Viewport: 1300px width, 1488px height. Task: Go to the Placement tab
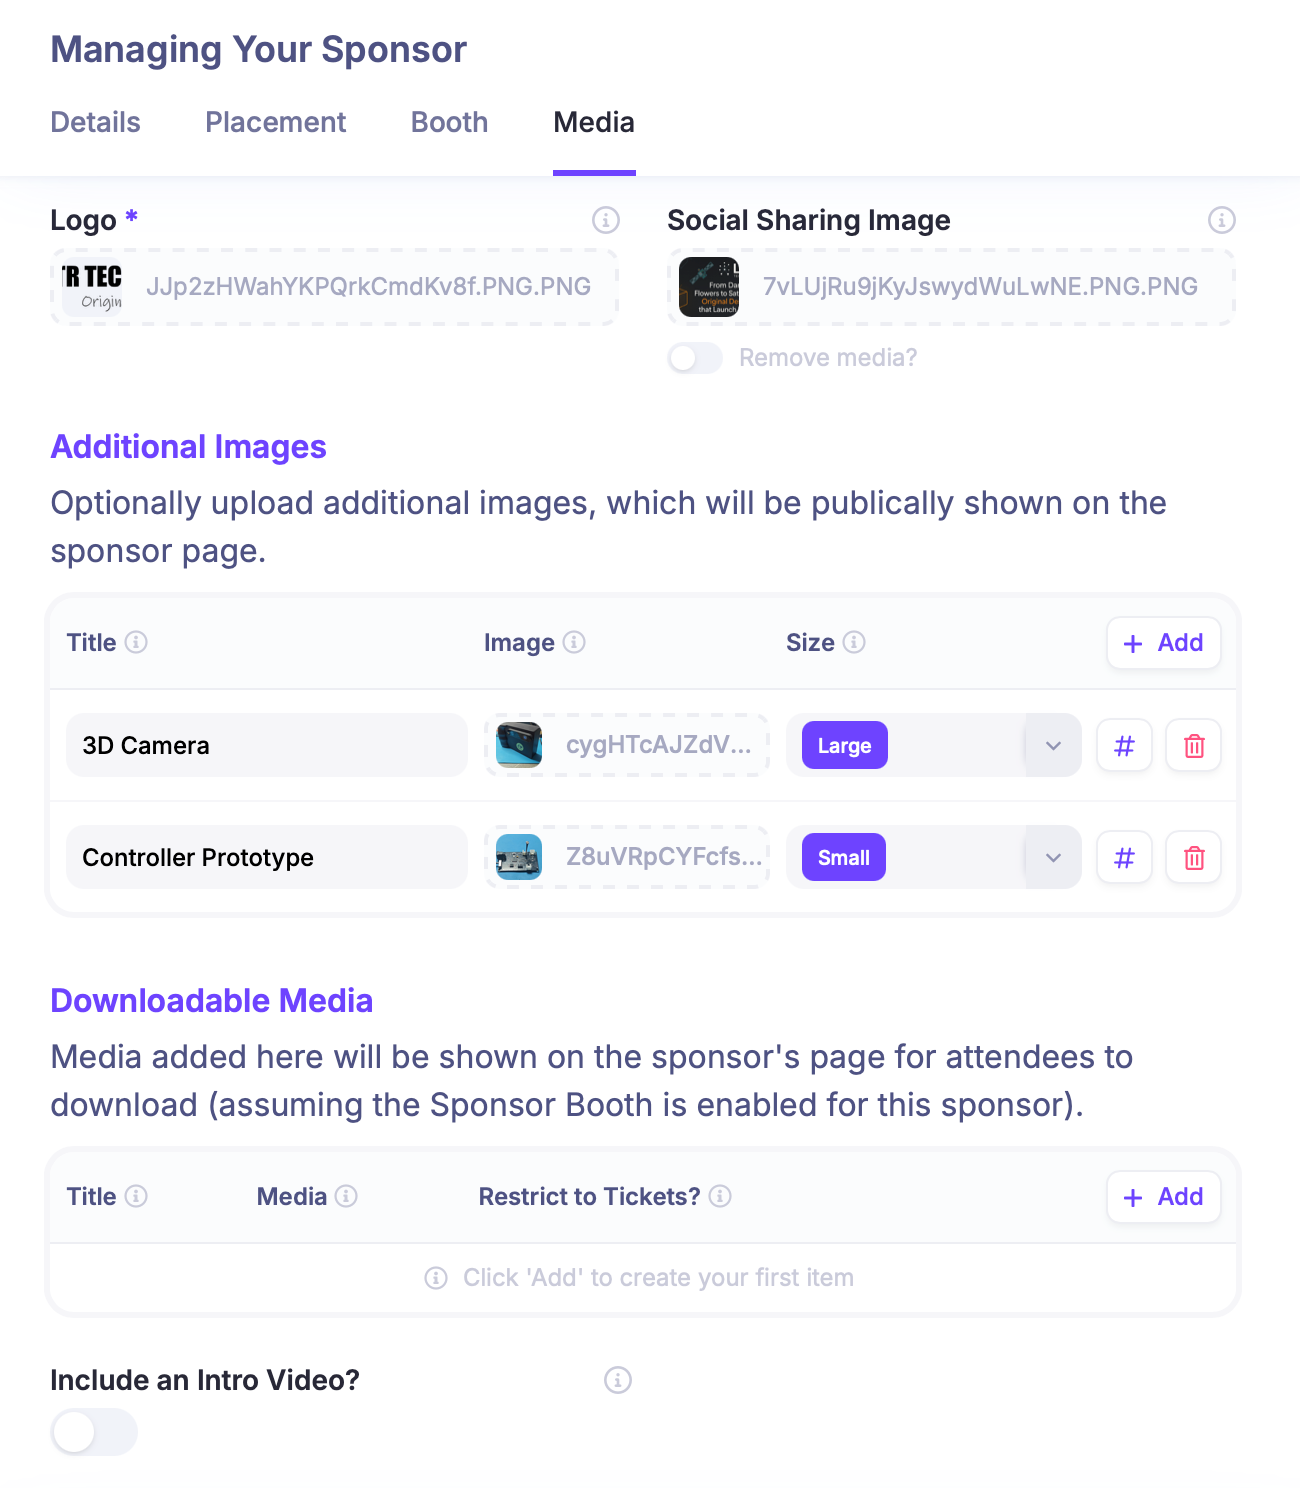pyautogui.click(x=276, y=122)
